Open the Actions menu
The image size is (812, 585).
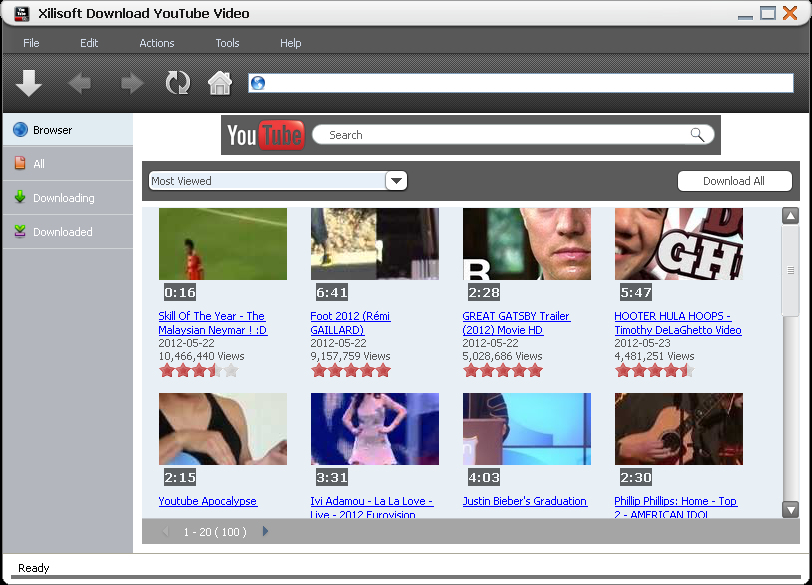[156, 43]
